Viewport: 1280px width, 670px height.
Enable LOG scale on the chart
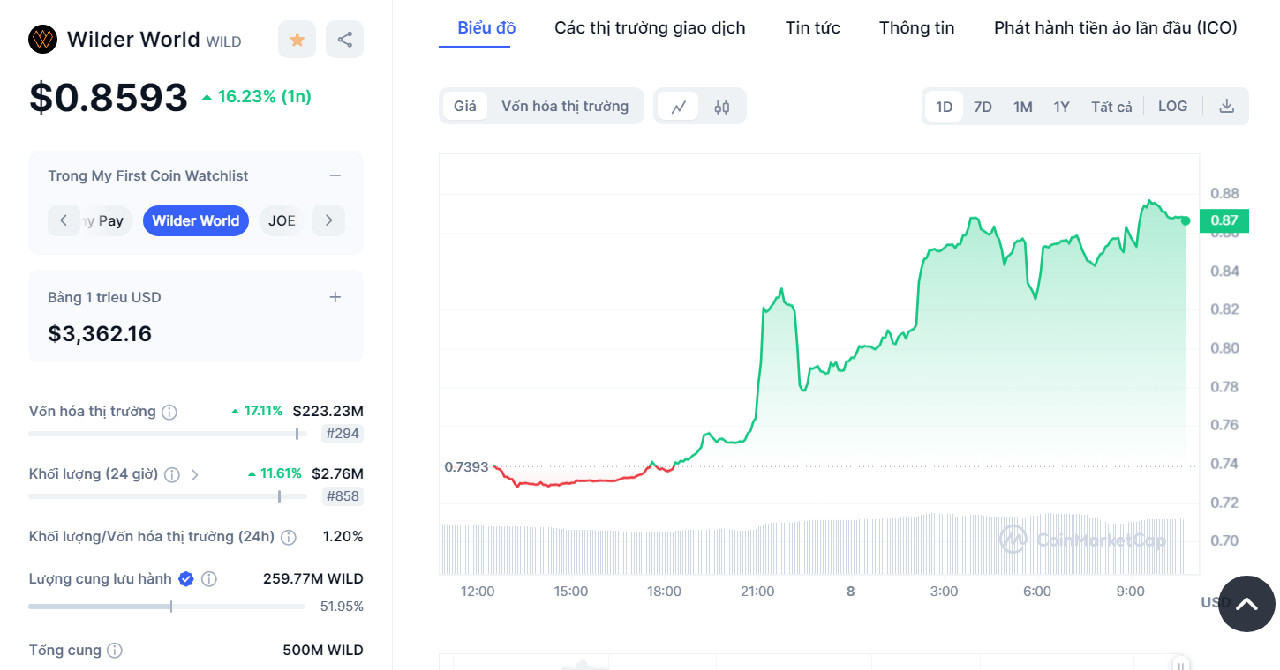(x=1172, y=105)
